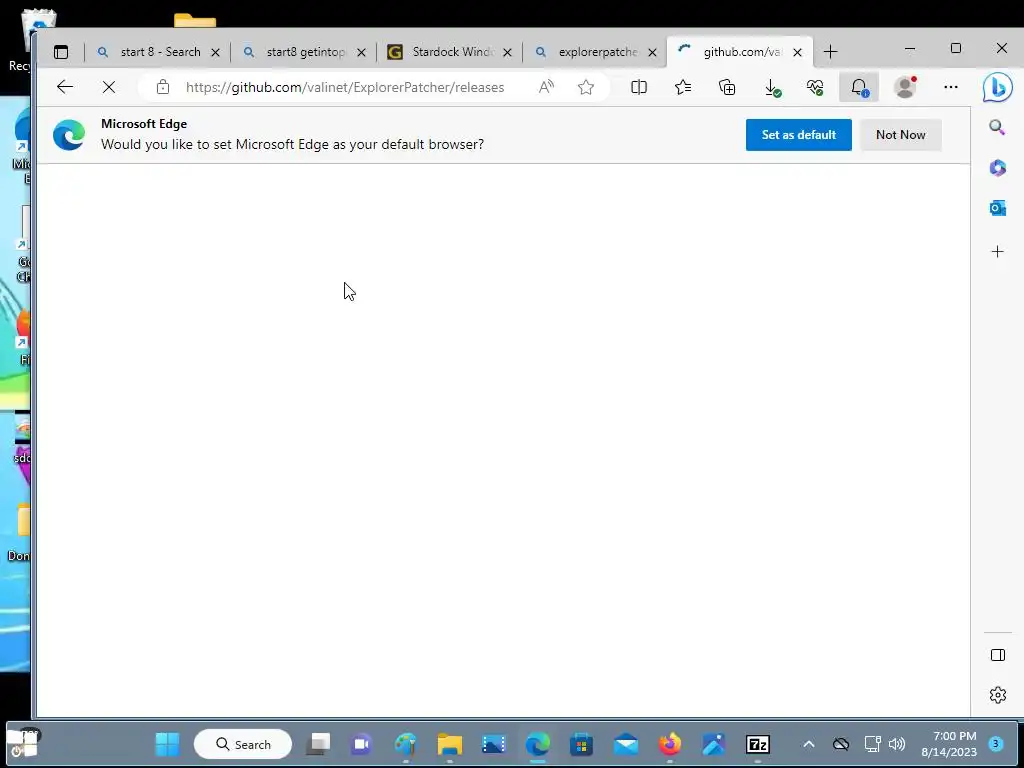Close the explorerpatcher tab

click(x=652, y=53)
